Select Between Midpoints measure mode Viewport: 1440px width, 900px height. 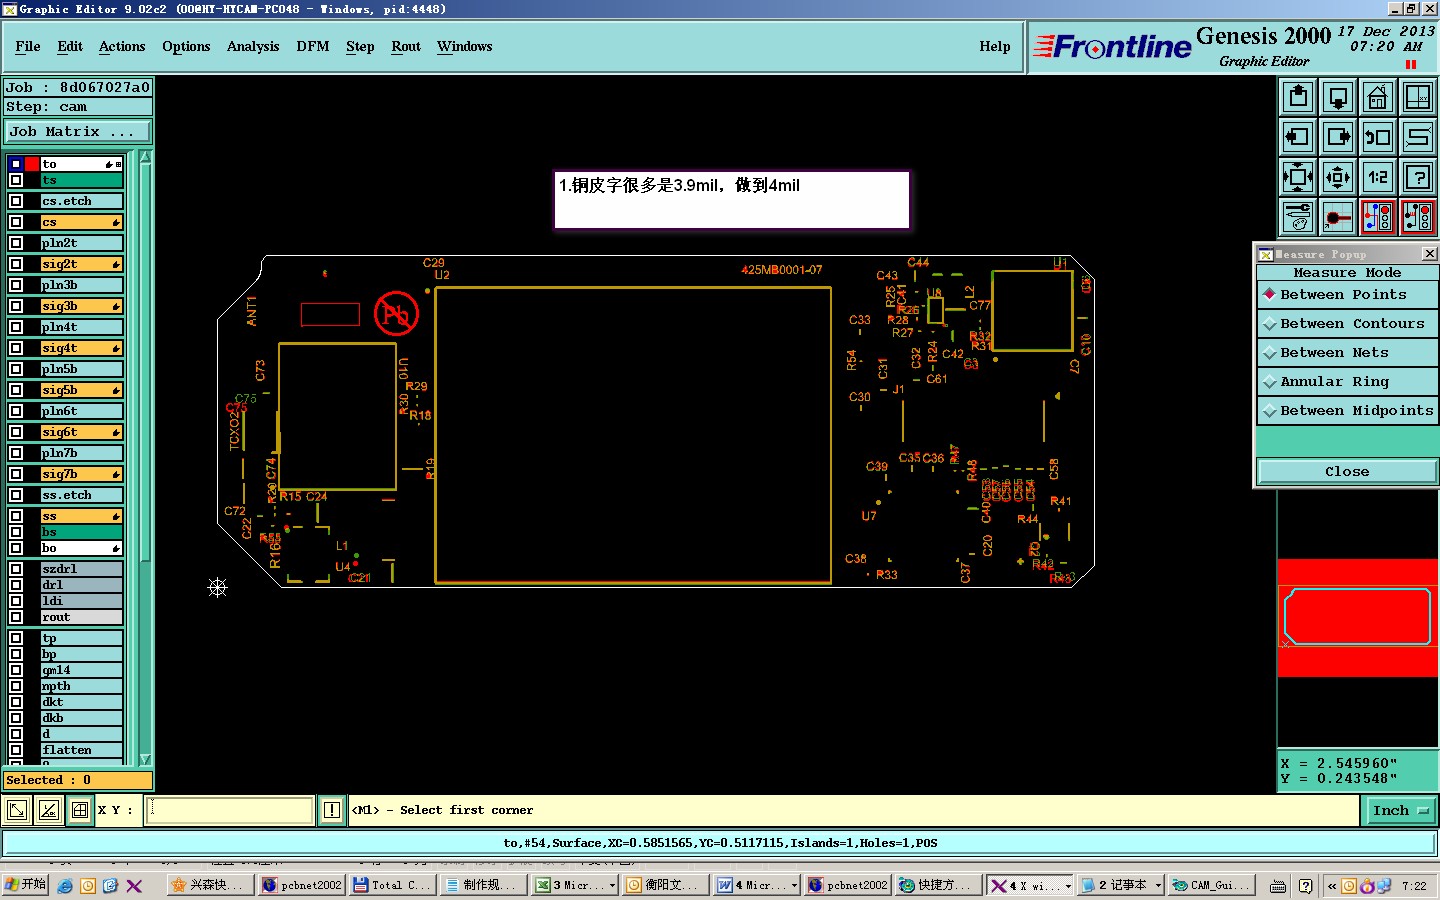1347,411
